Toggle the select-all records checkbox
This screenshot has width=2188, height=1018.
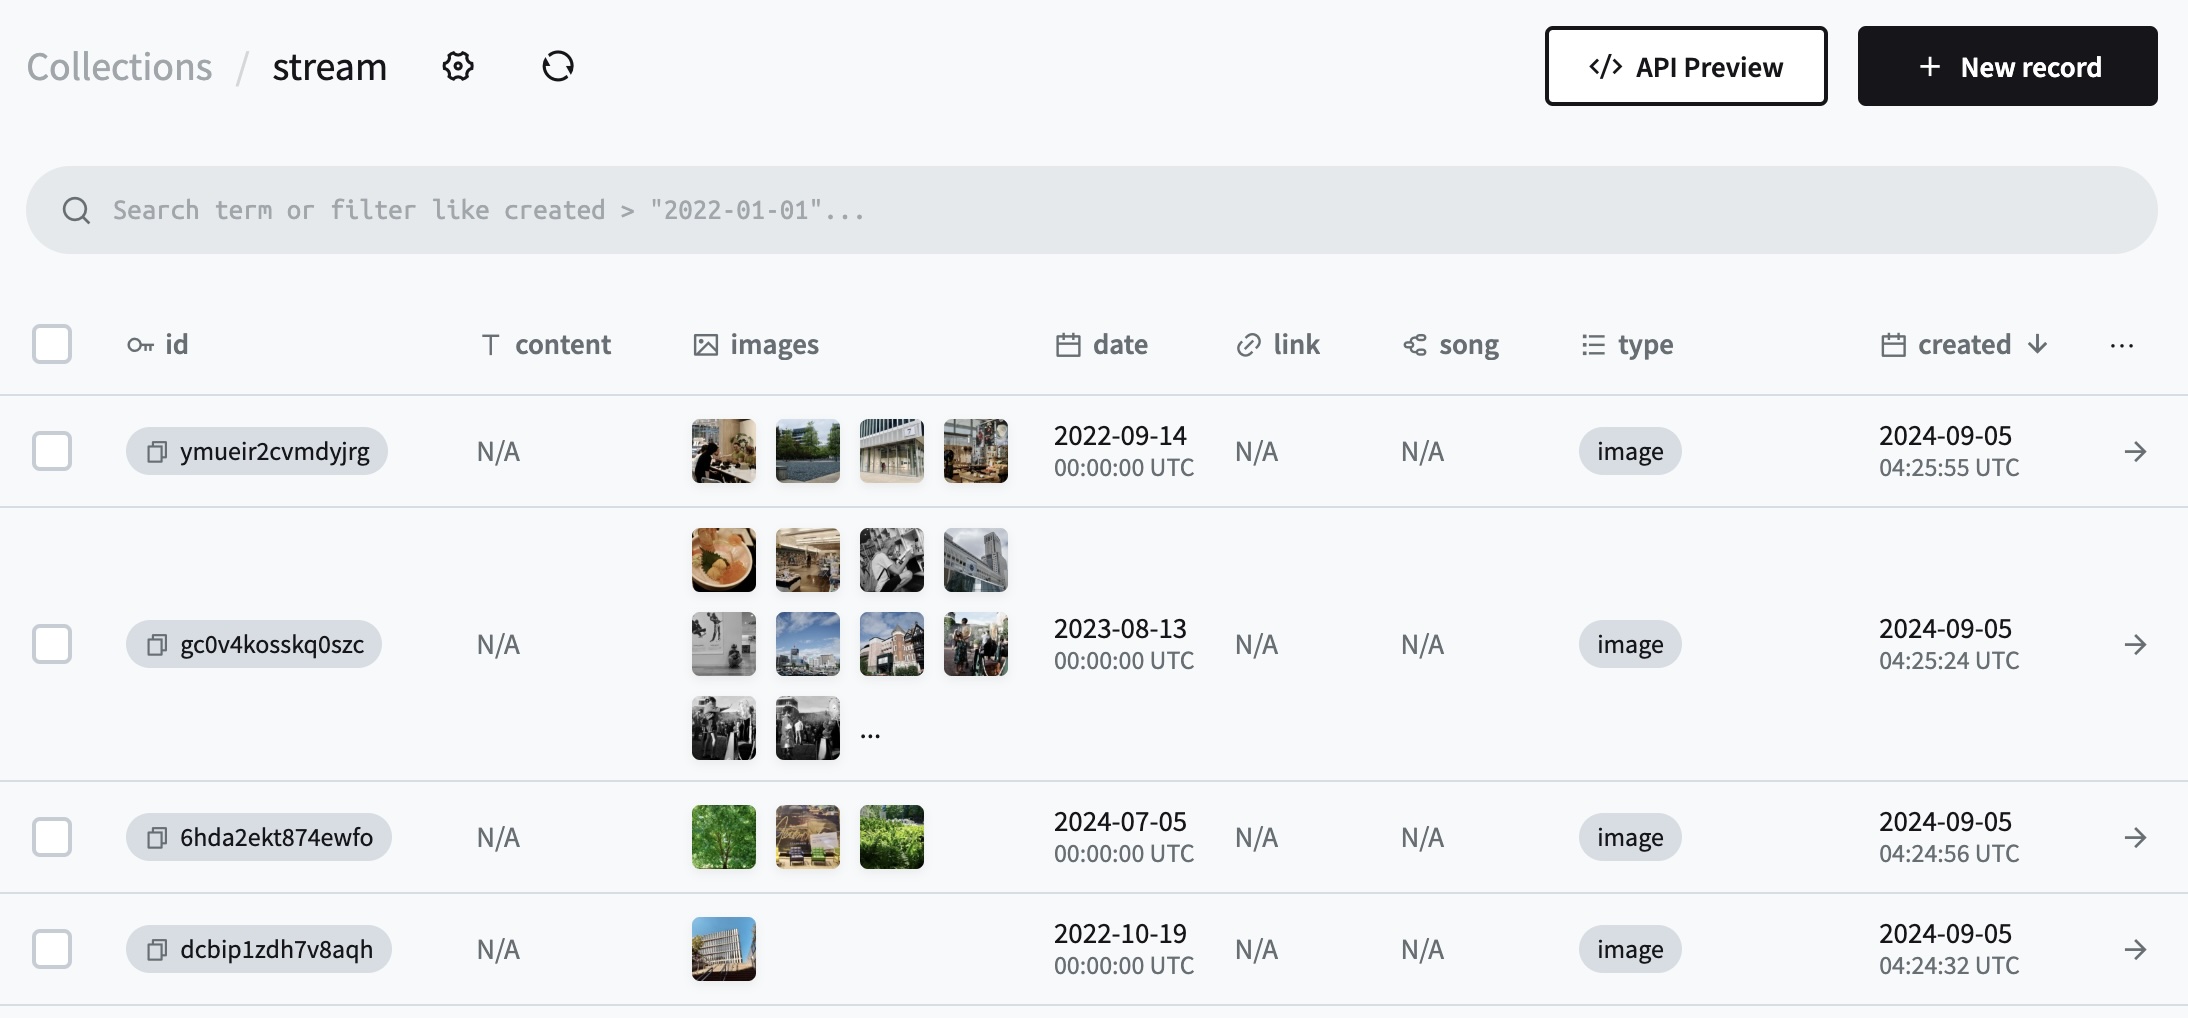(x=52, y=345)
